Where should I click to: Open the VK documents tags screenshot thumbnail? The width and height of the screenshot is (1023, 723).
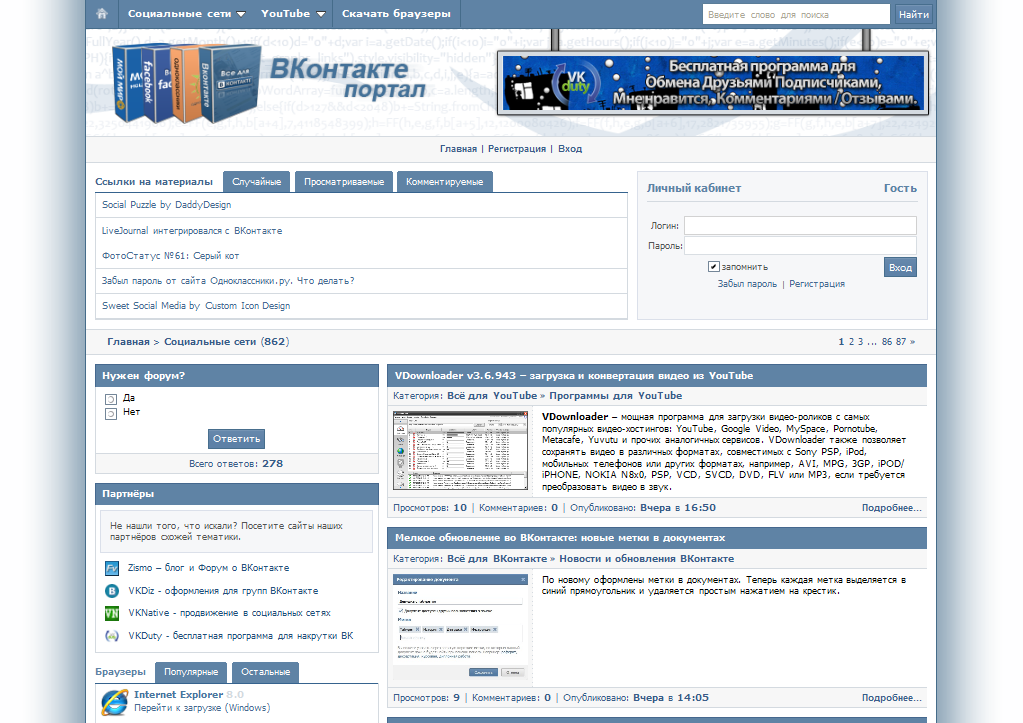coord(461,627)
